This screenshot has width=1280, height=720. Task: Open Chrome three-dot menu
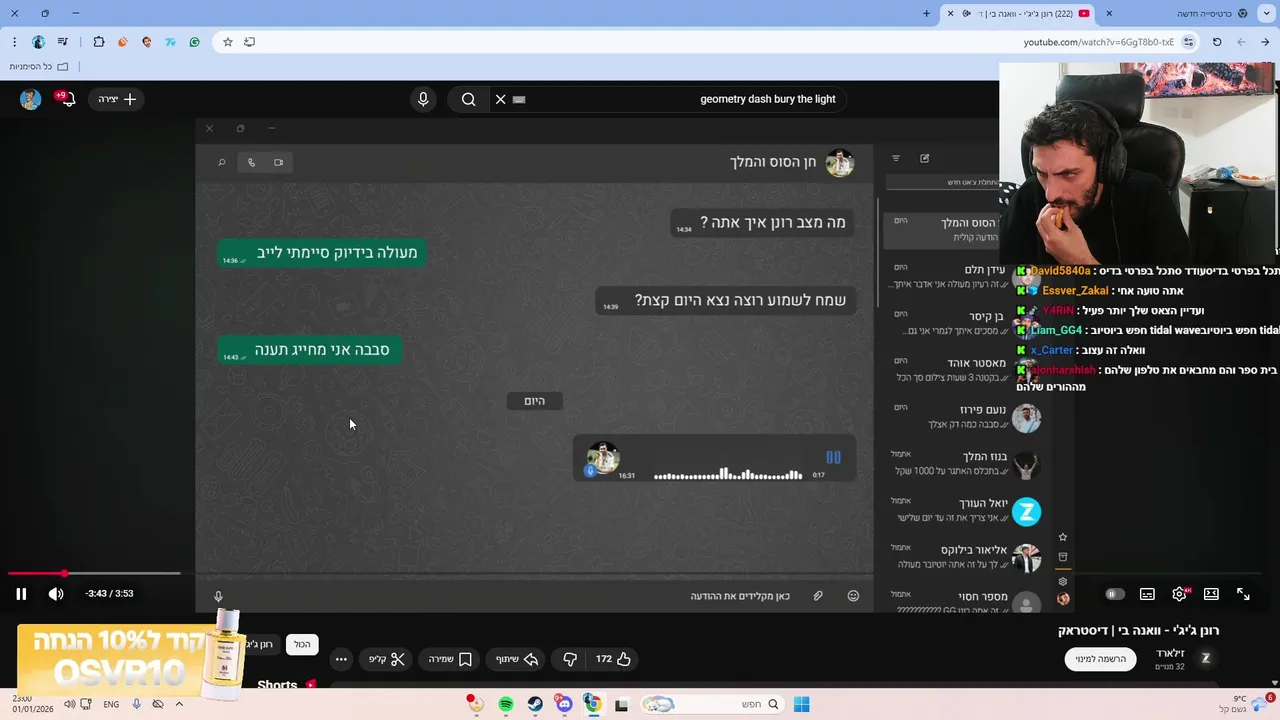[x=14, y=42]
